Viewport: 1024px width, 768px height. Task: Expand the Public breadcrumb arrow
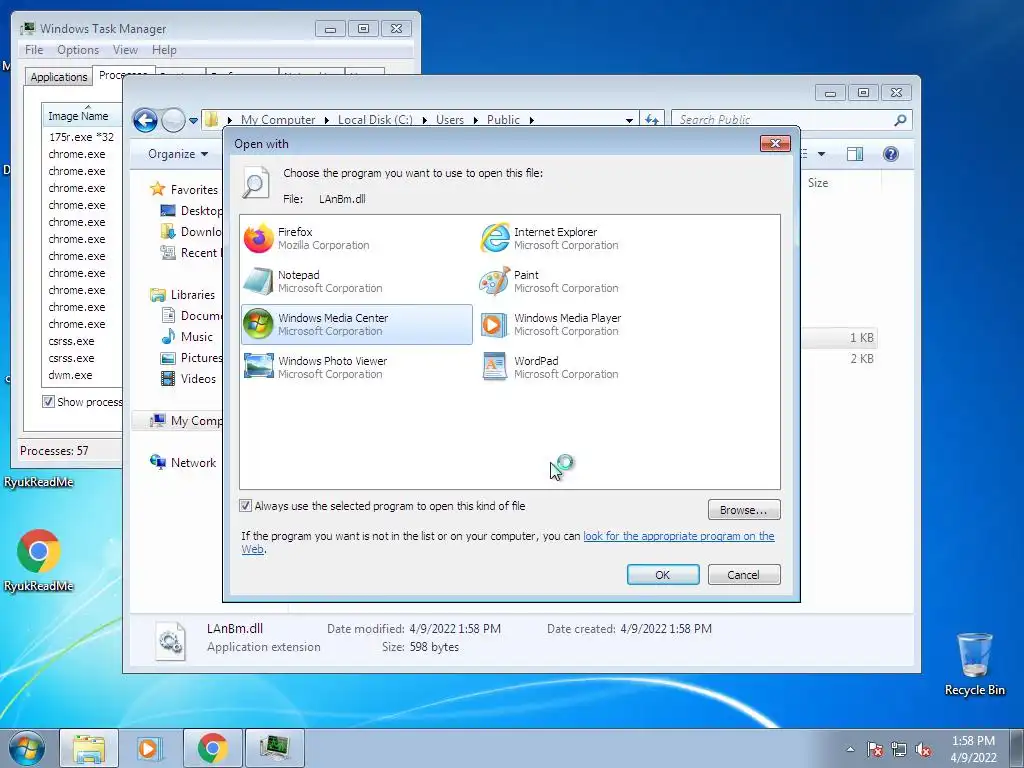tap(532, 120)
